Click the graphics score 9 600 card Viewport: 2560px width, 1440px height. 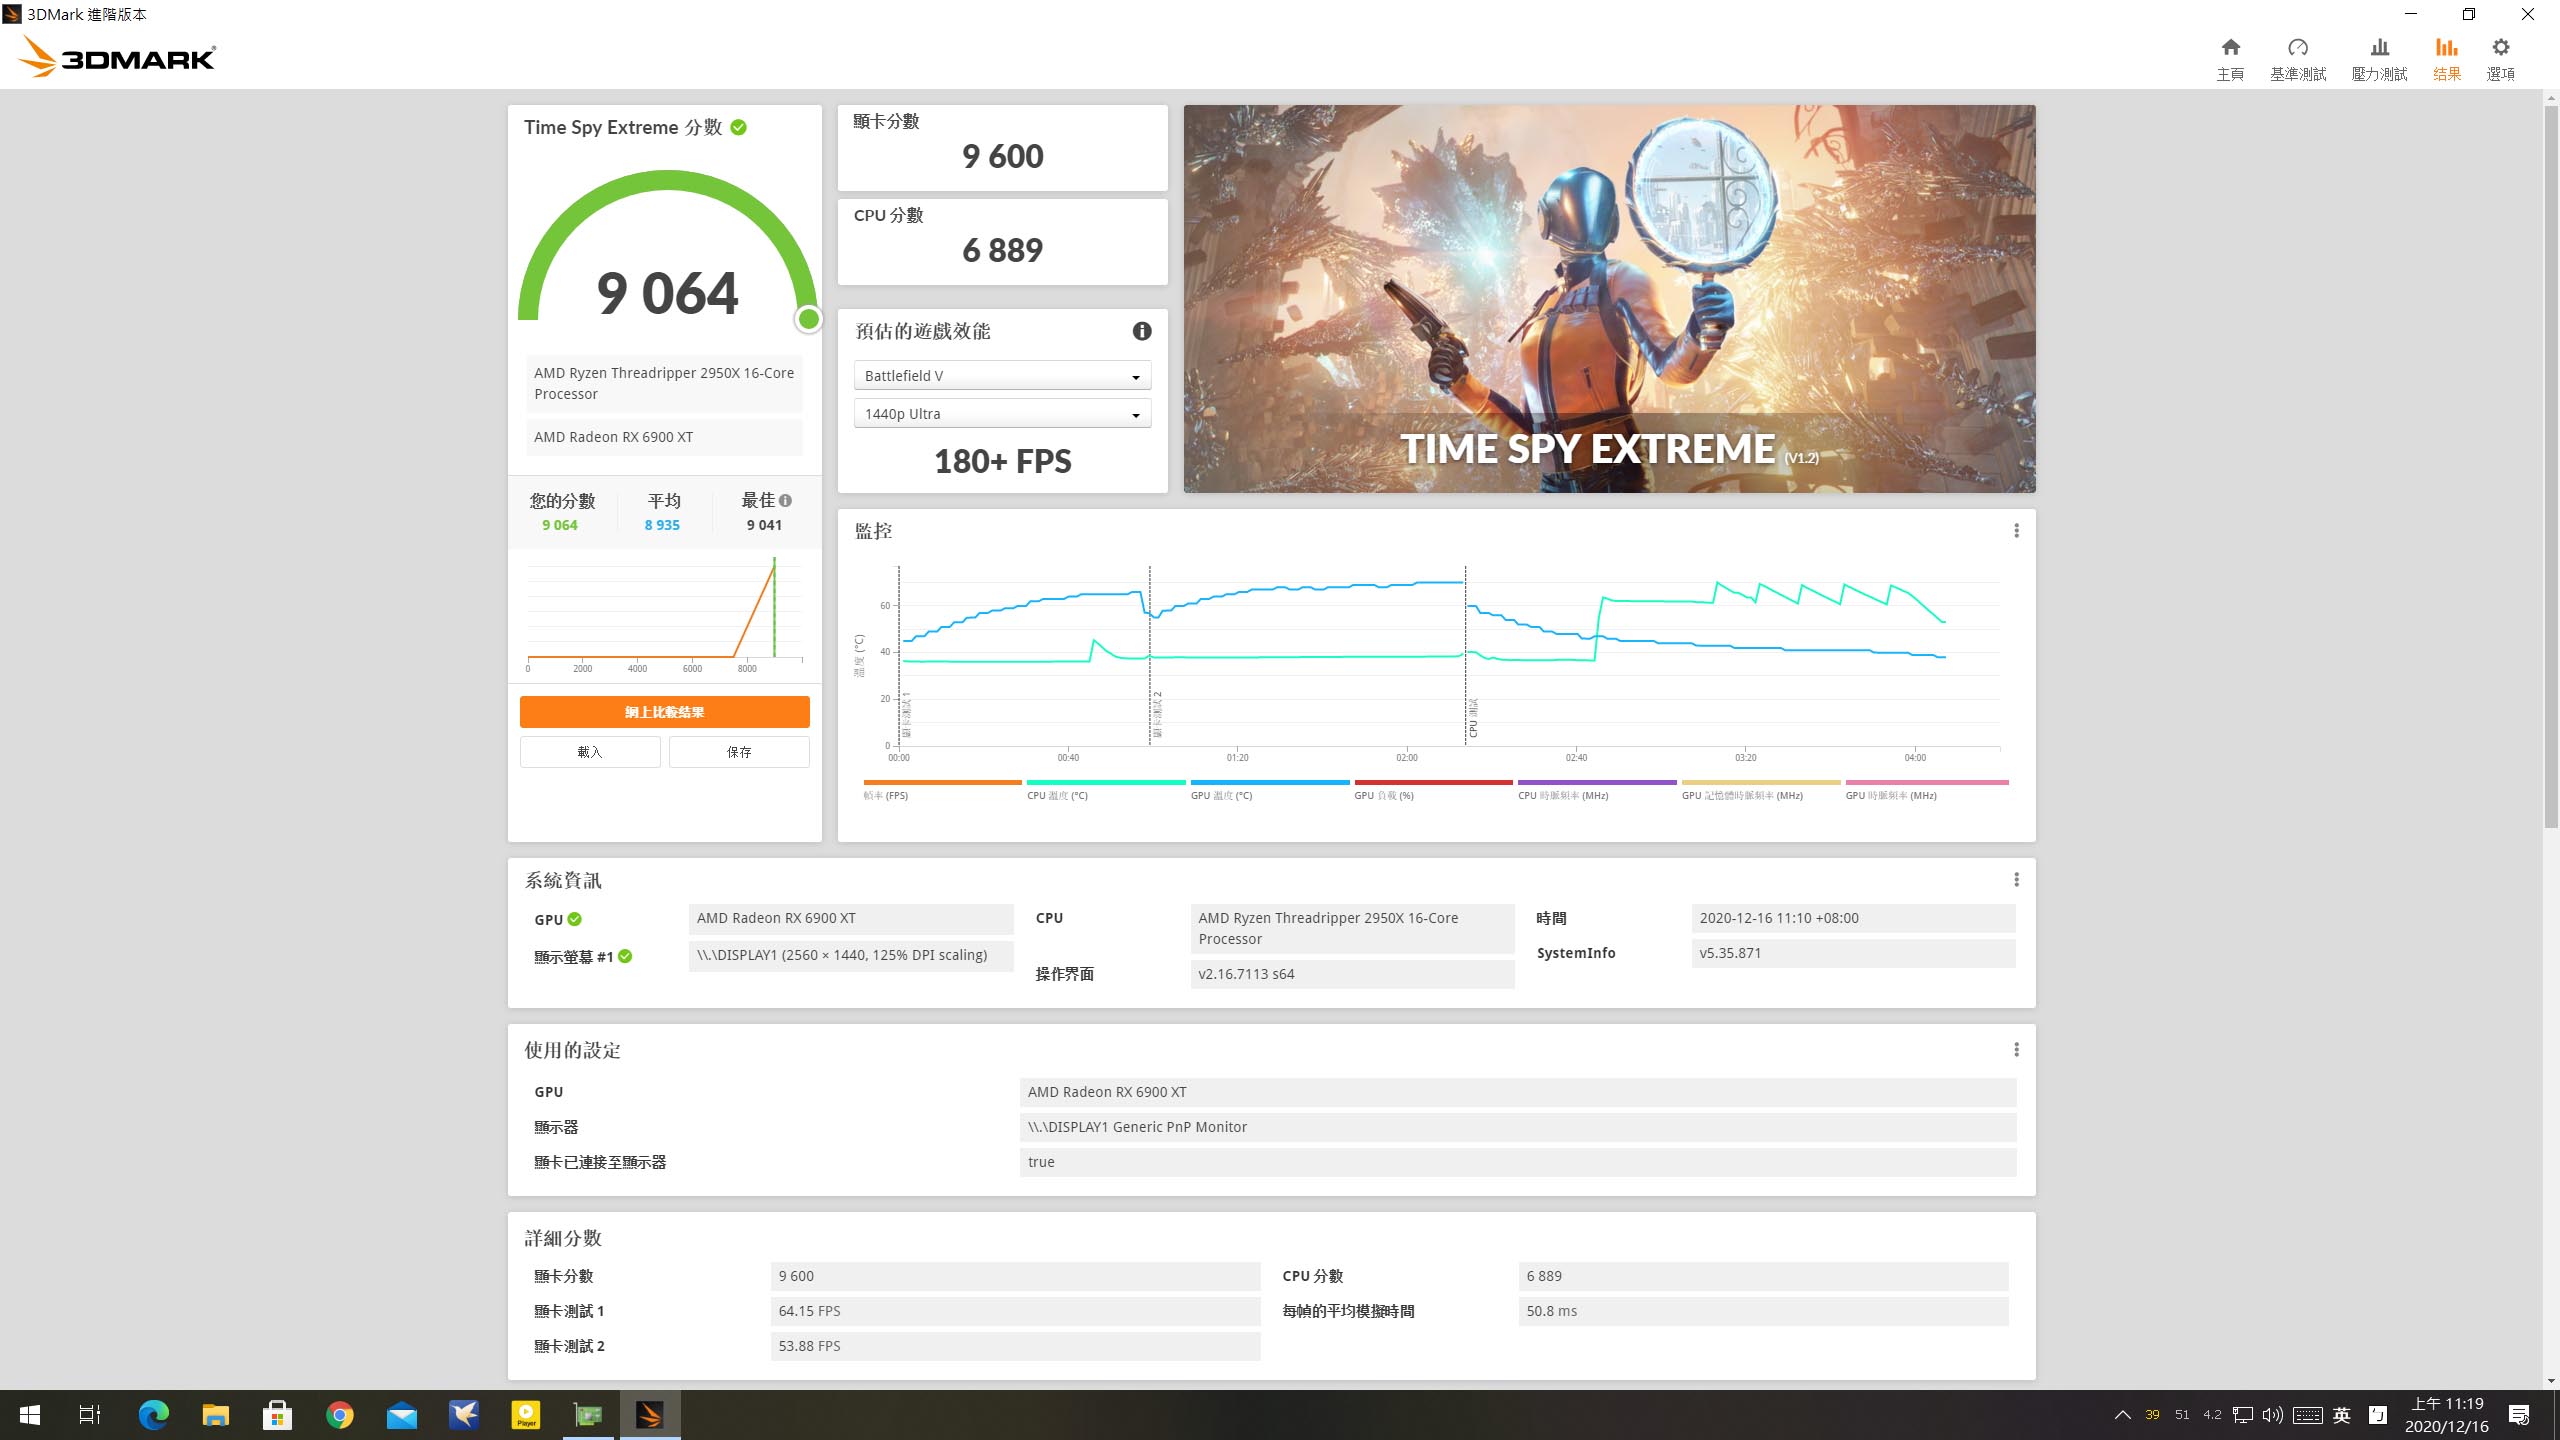[1002, 148]
